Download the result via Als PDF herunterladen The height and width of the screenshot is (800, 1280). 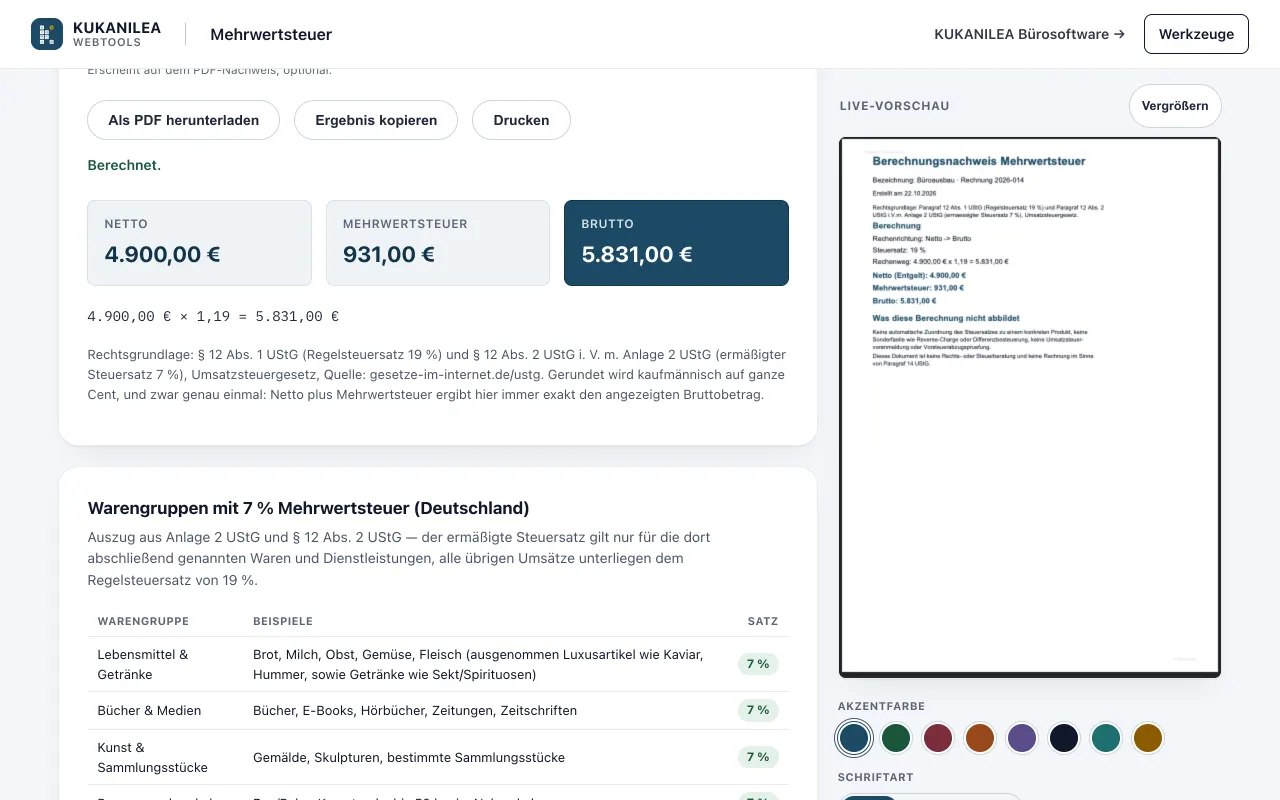click(x=184, y=120)
